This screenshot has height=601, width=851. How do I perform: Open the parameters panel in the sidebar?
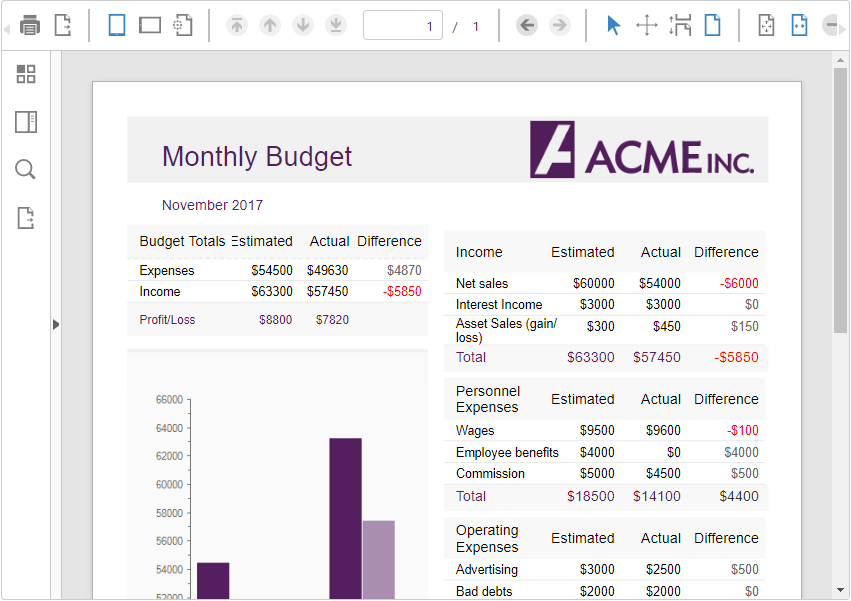26,122
